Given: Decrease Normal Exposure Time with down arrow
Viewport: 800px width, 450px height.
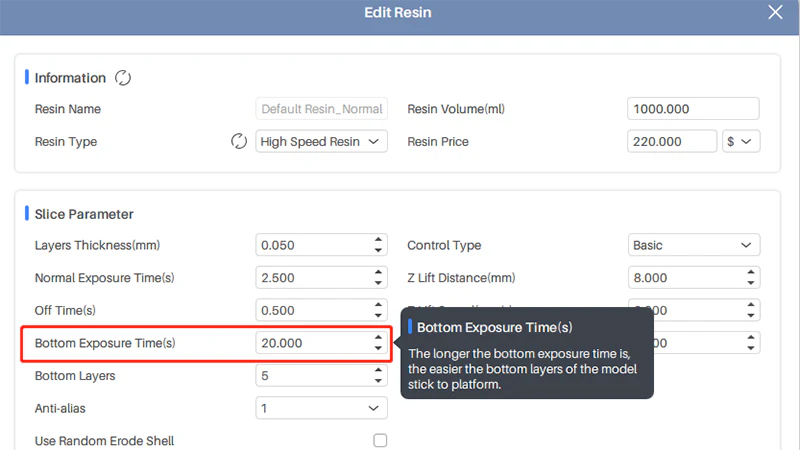Looking at the screenshot, I should 378,283.
